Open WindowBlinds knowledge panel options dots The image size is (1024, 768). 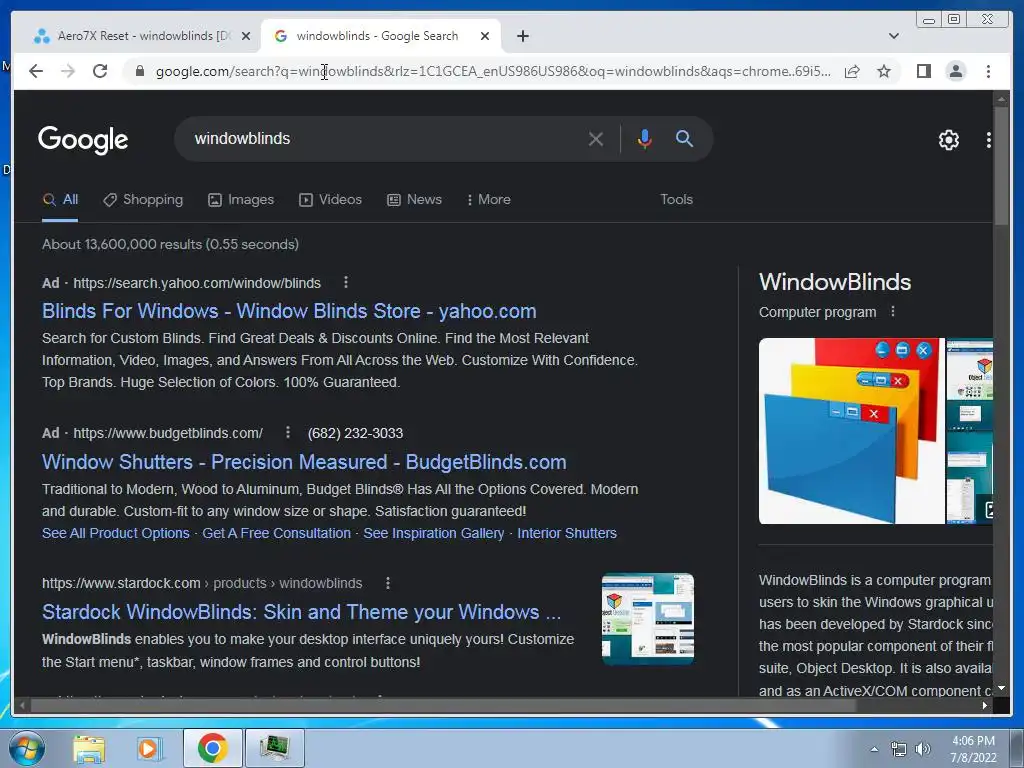coord(893,312)
